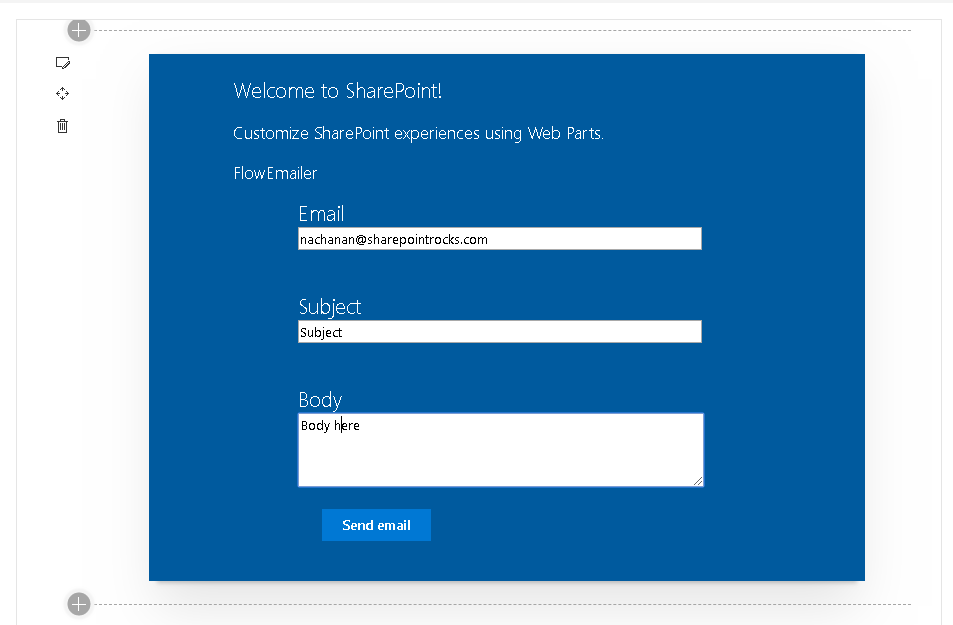
Task: Click into the Email input field
Action: coord(500,239)
